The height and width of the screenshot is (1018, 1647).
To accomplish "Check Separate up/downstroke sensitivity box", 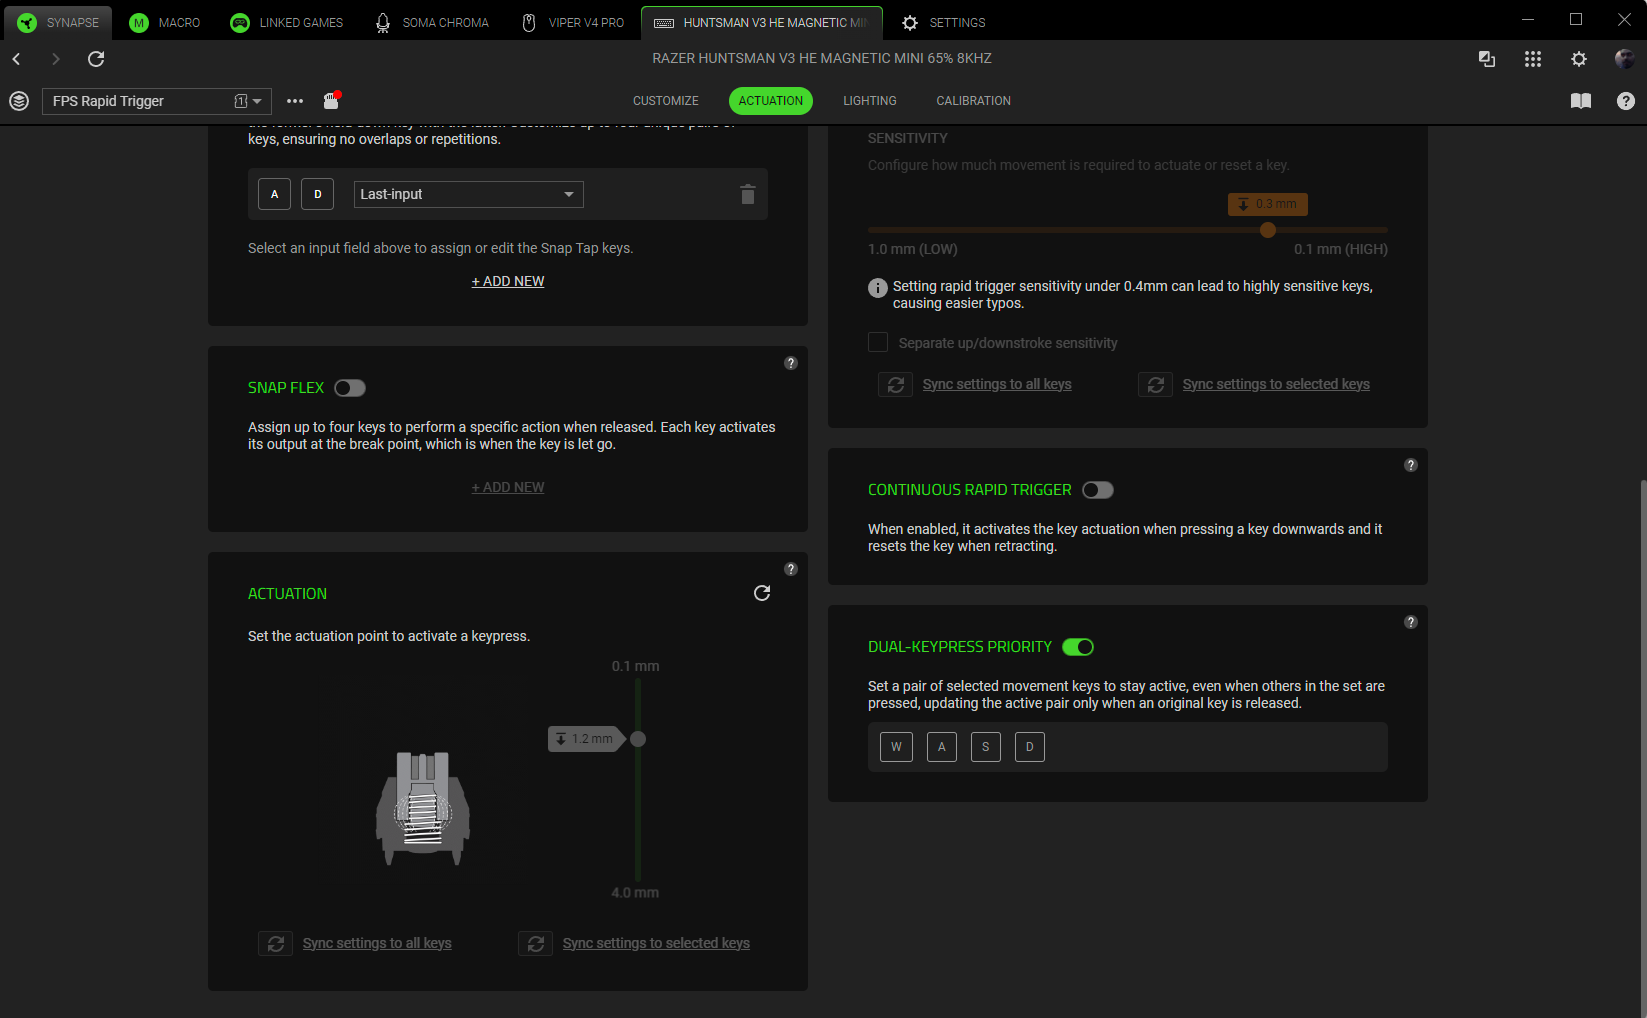I will (878, 342).
